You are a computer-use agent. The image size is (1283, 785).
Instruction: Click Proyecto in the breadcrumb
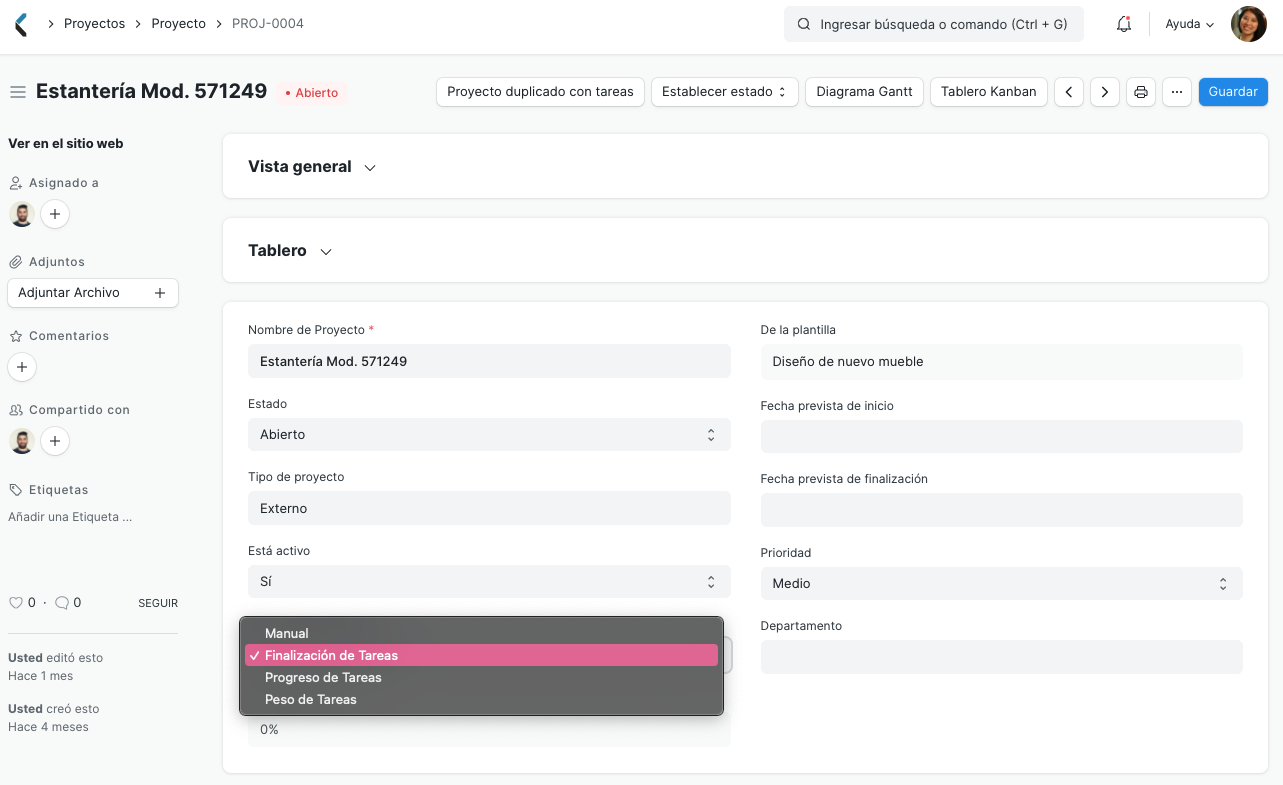178,24
